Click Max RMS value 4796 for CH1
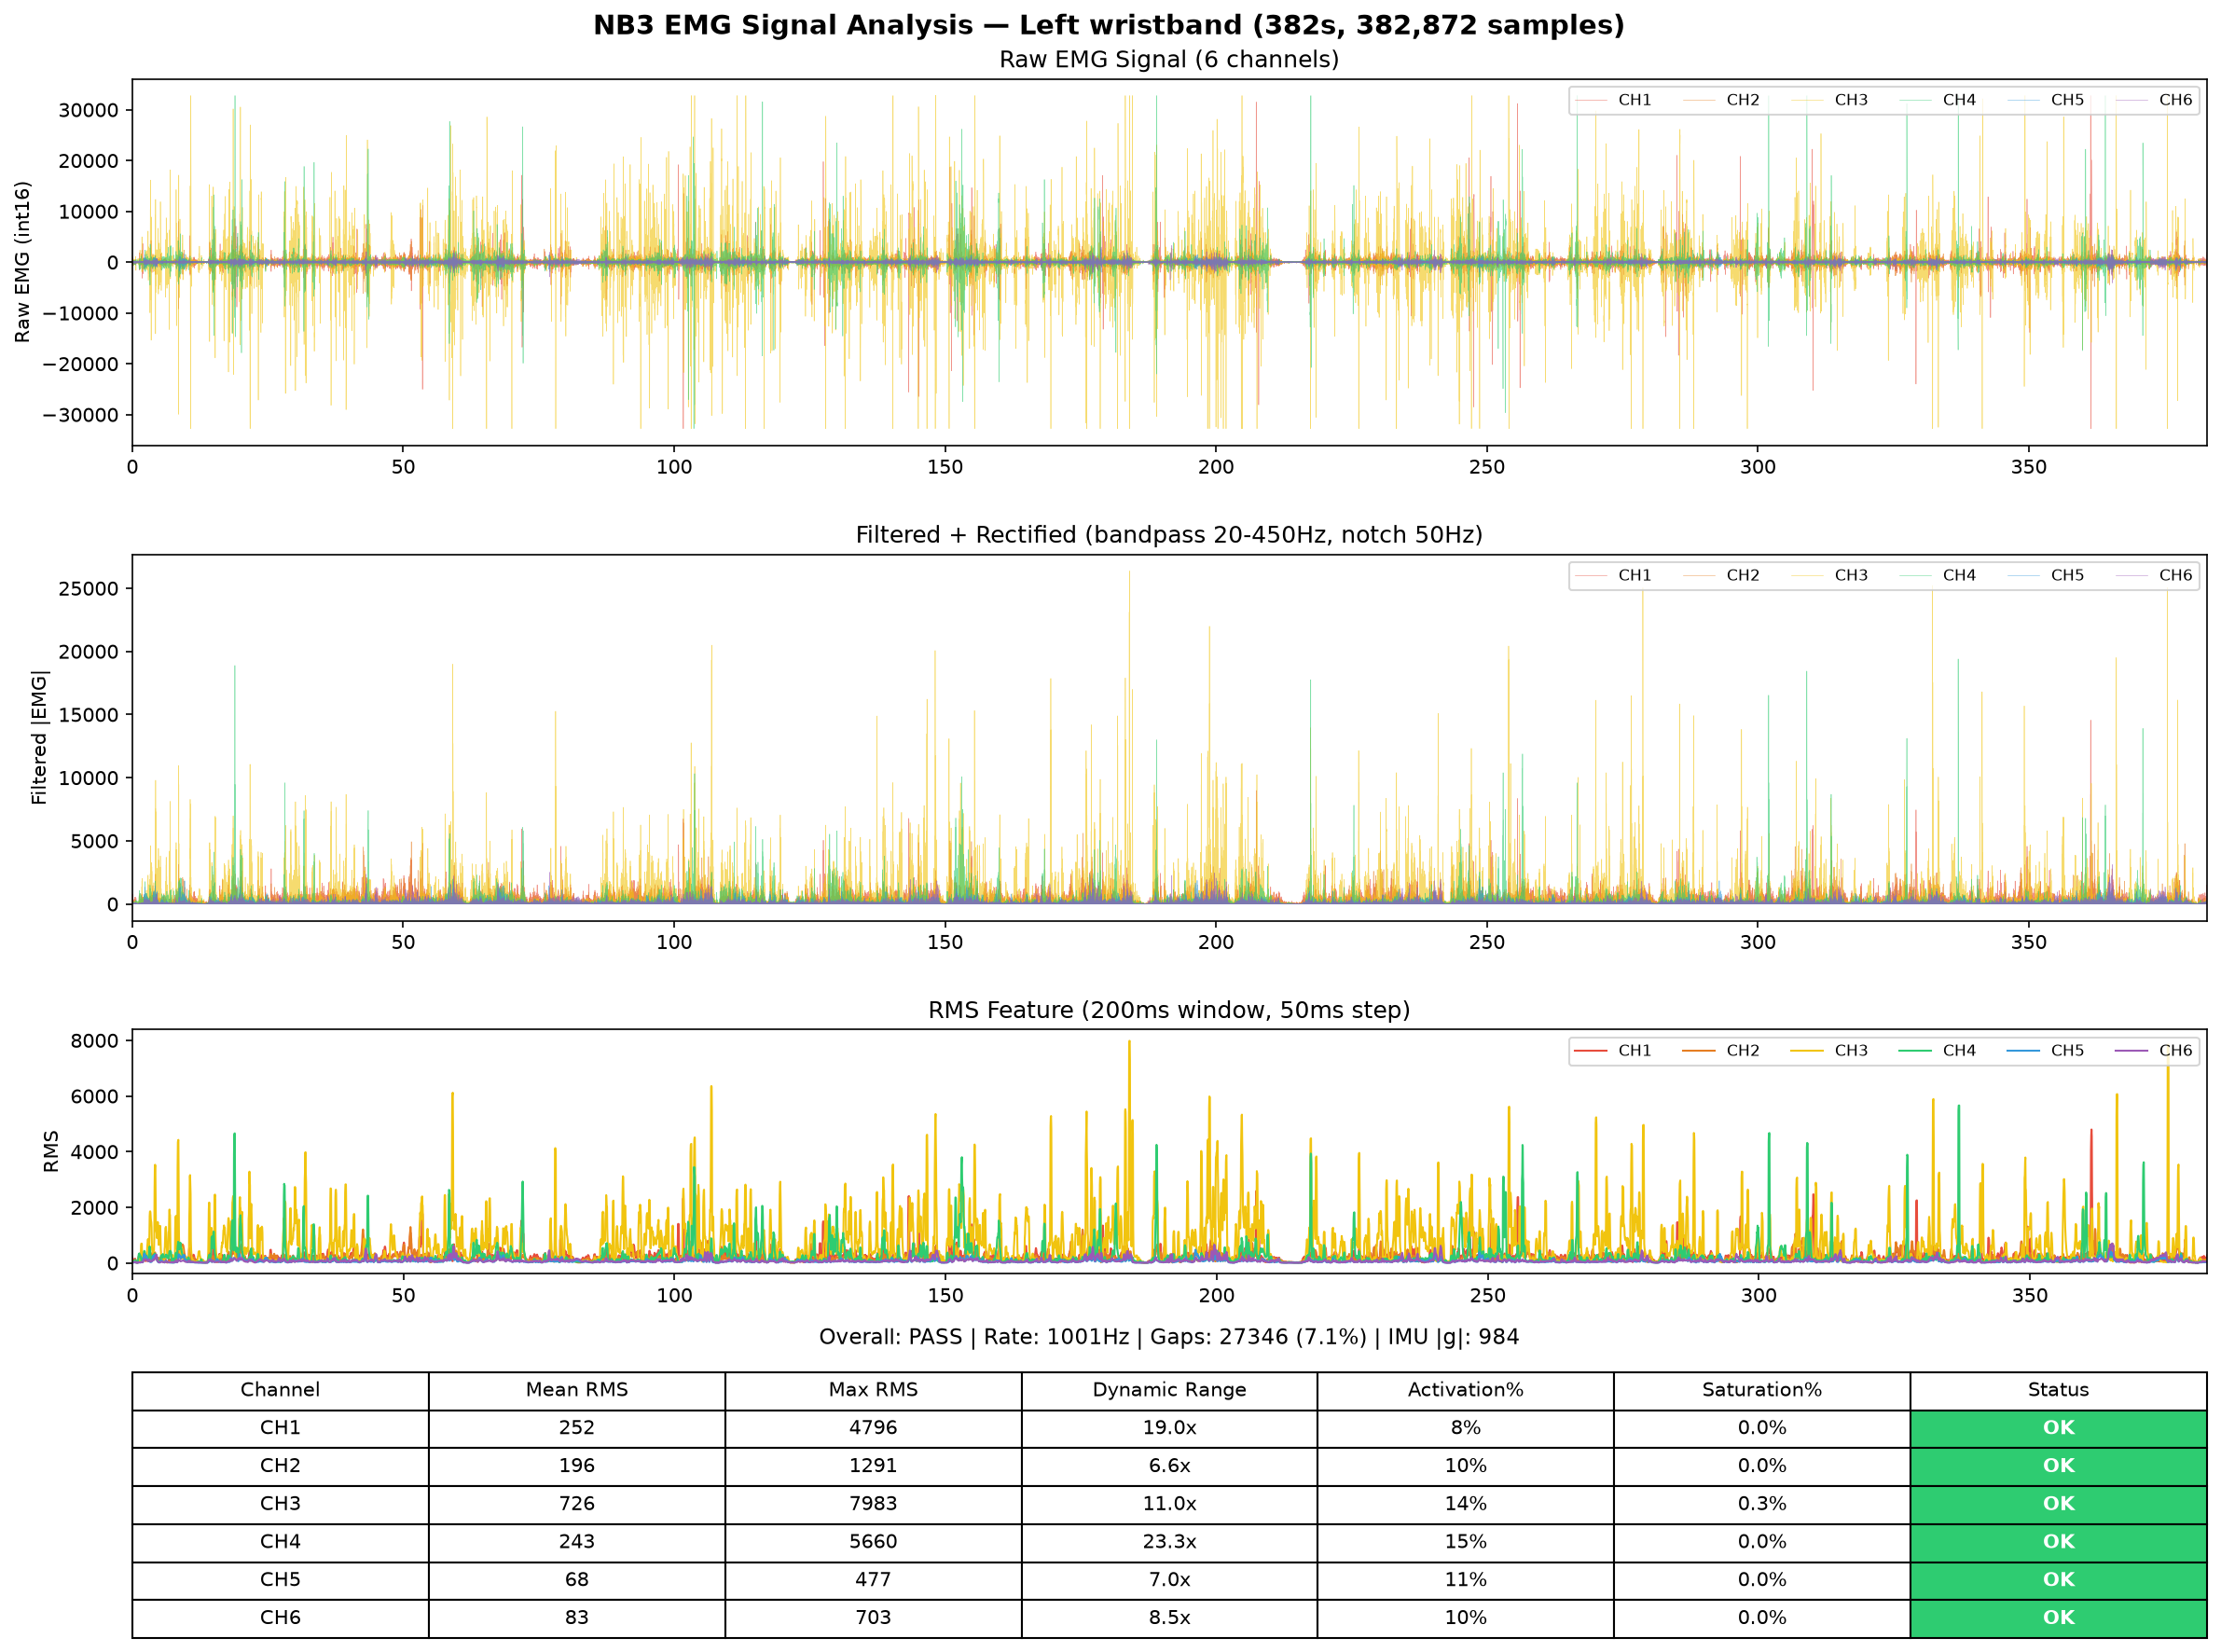The height and width of the screenshot is (1652, 2221). 873,1428
